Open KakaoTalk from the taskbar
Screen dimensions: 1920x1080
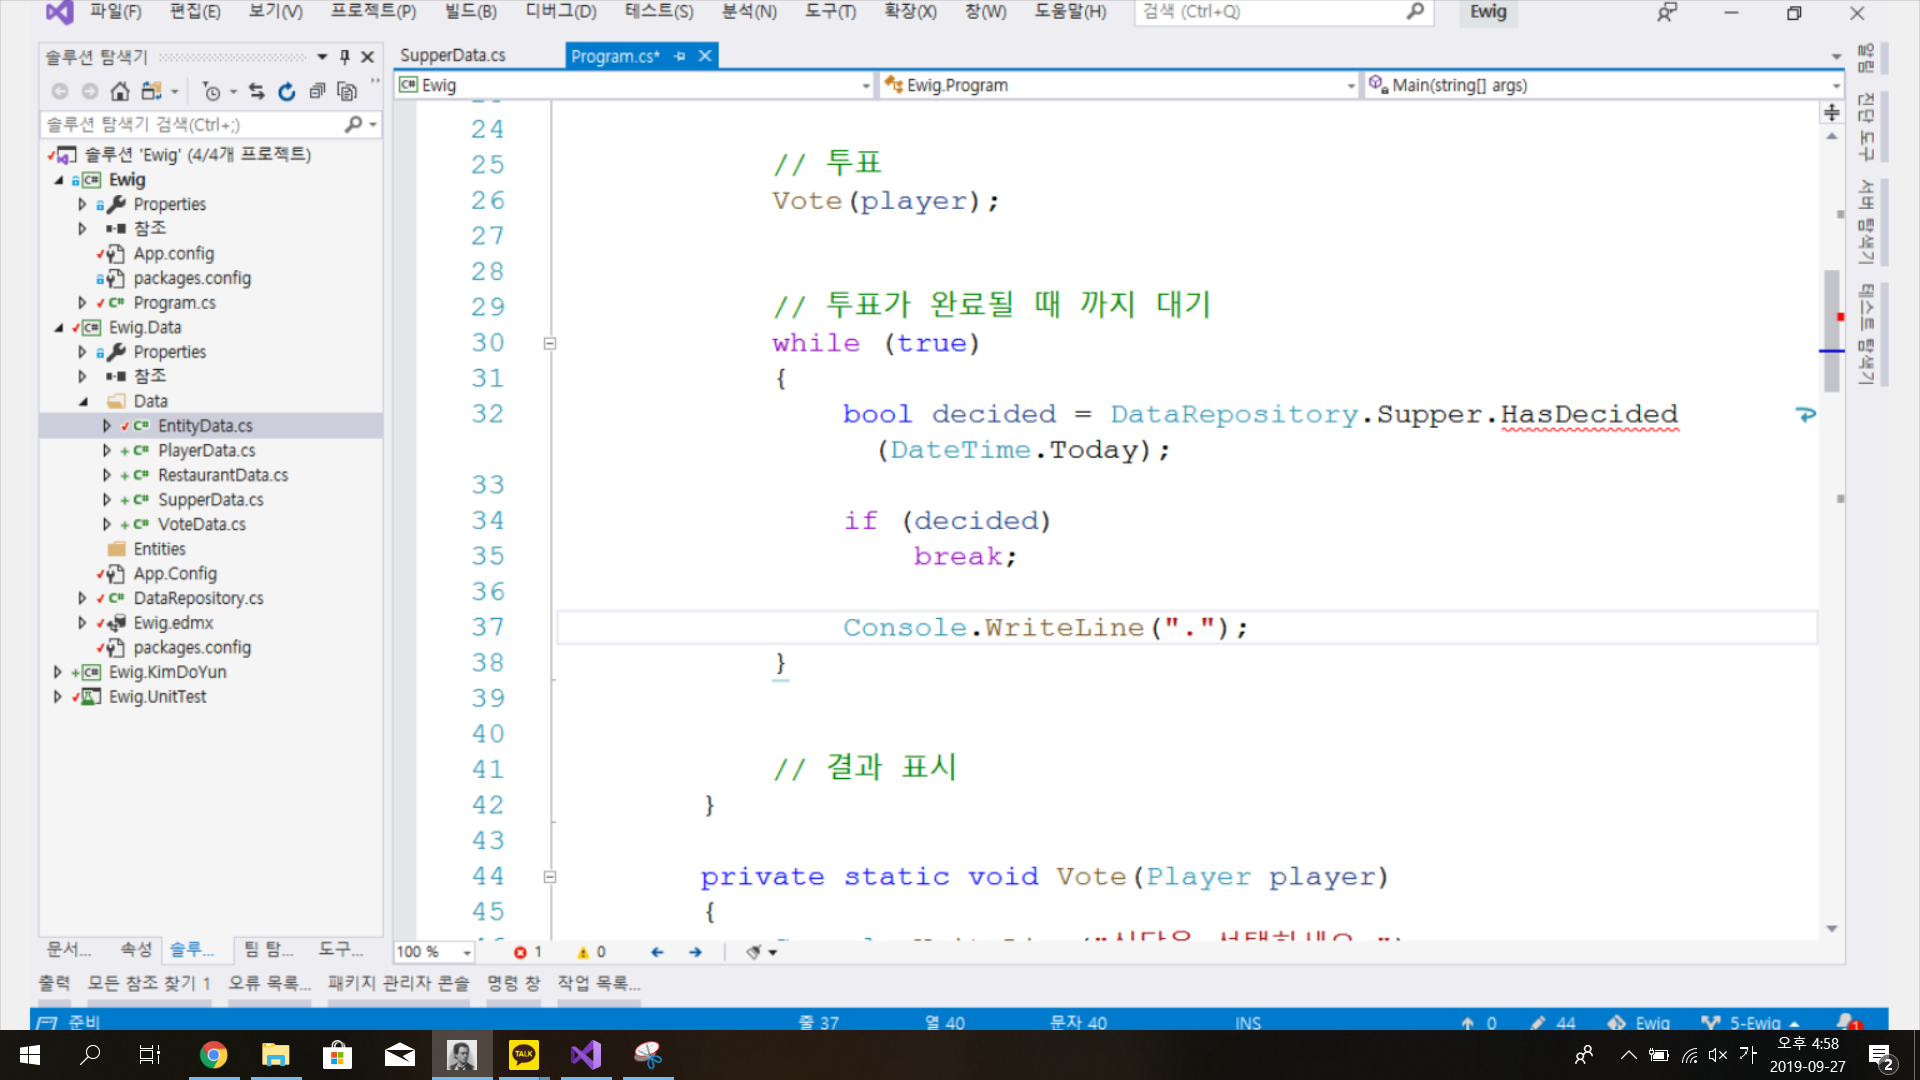point(524,1055)
